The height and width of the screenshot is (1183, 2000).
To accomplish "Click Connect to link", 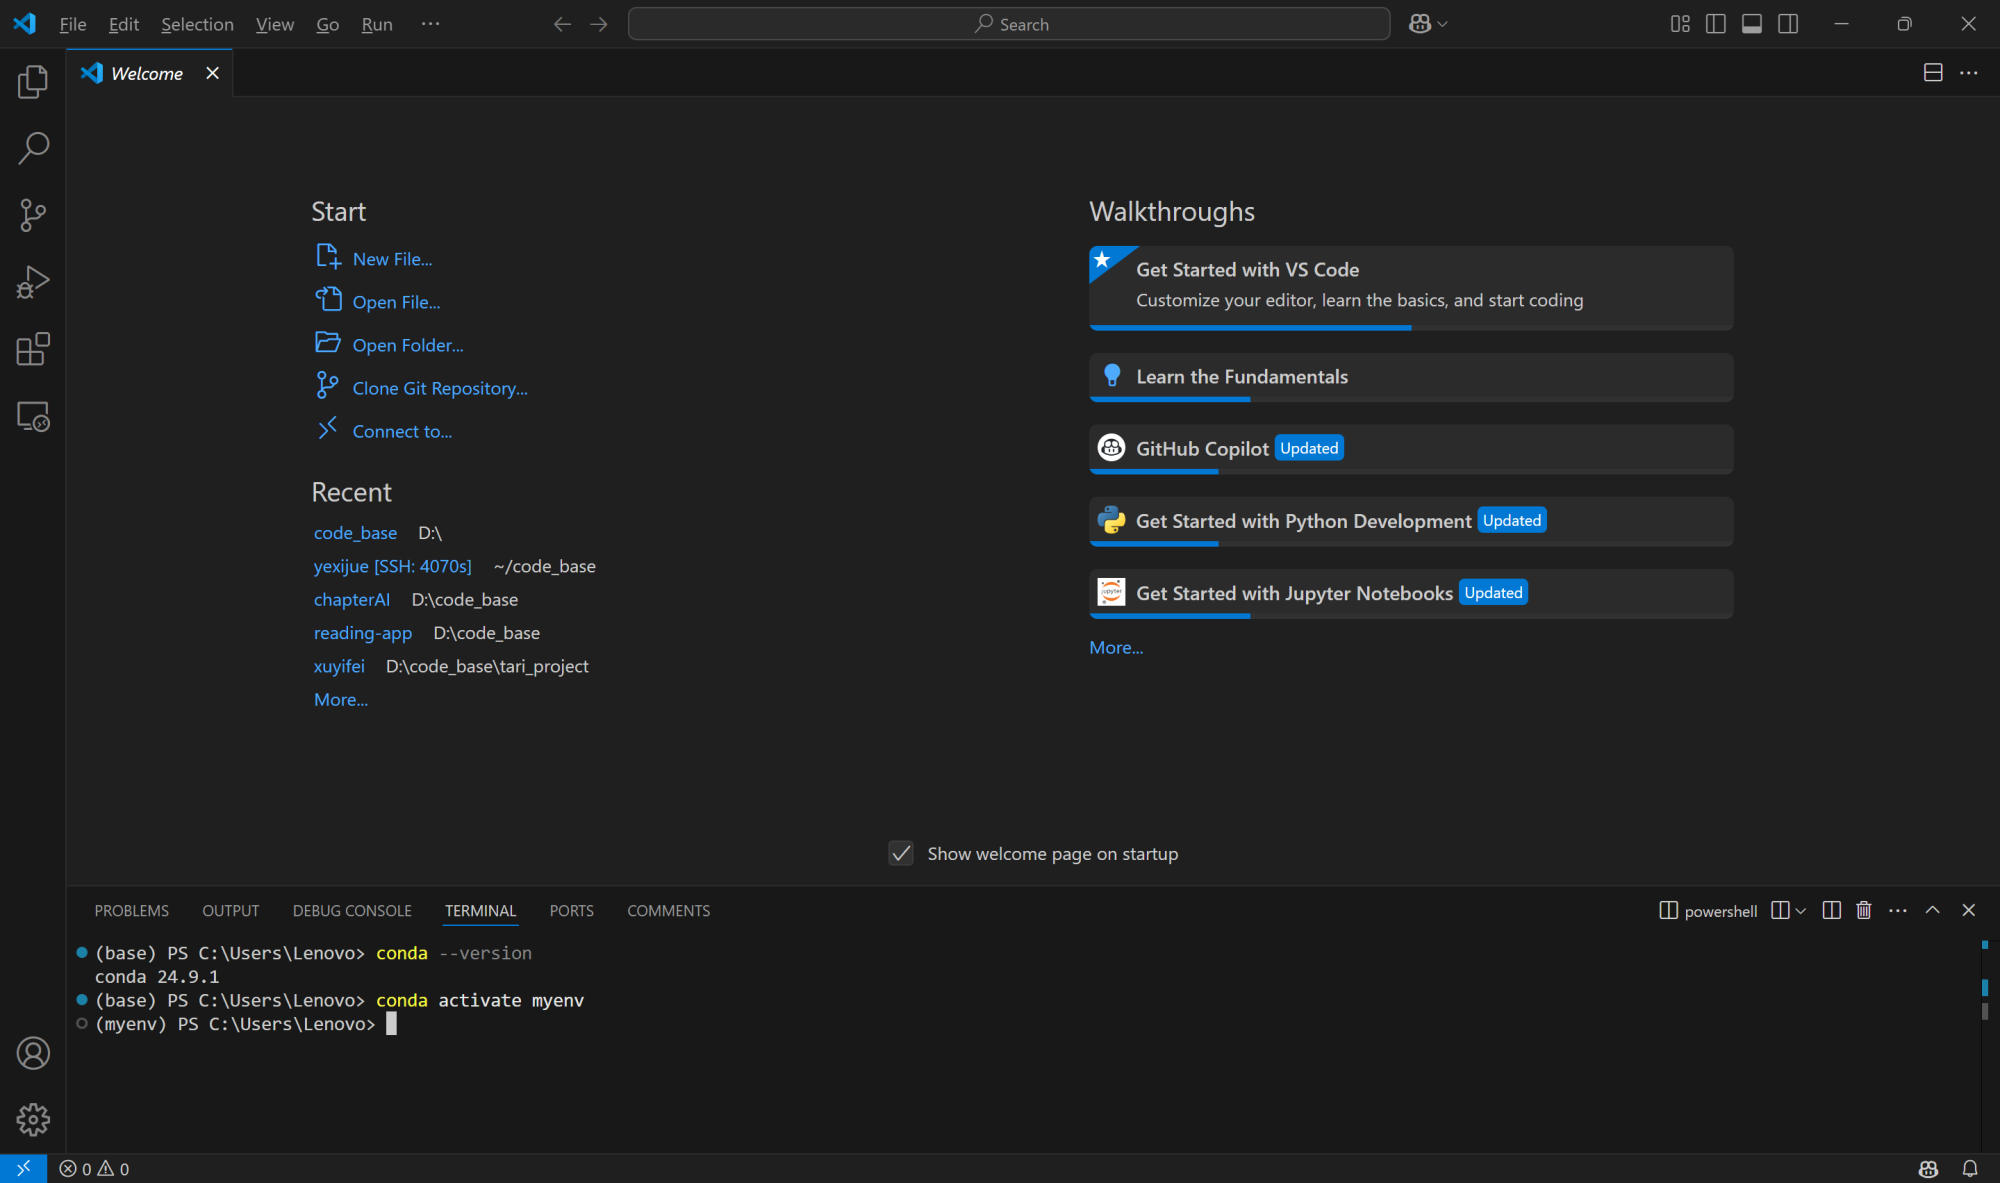I will (402, 430).
